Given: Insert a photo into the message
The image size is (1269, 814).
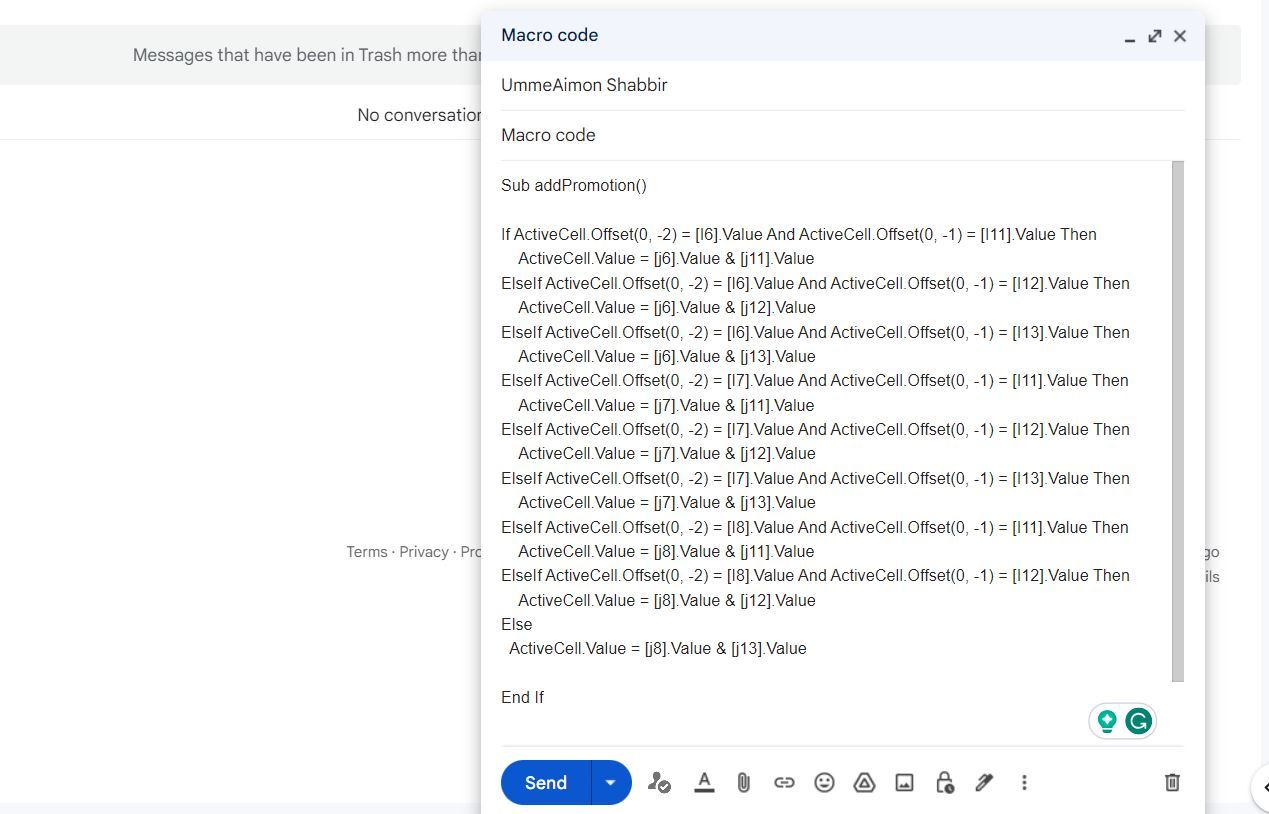Looking at the screenshot, I should 904,782.
